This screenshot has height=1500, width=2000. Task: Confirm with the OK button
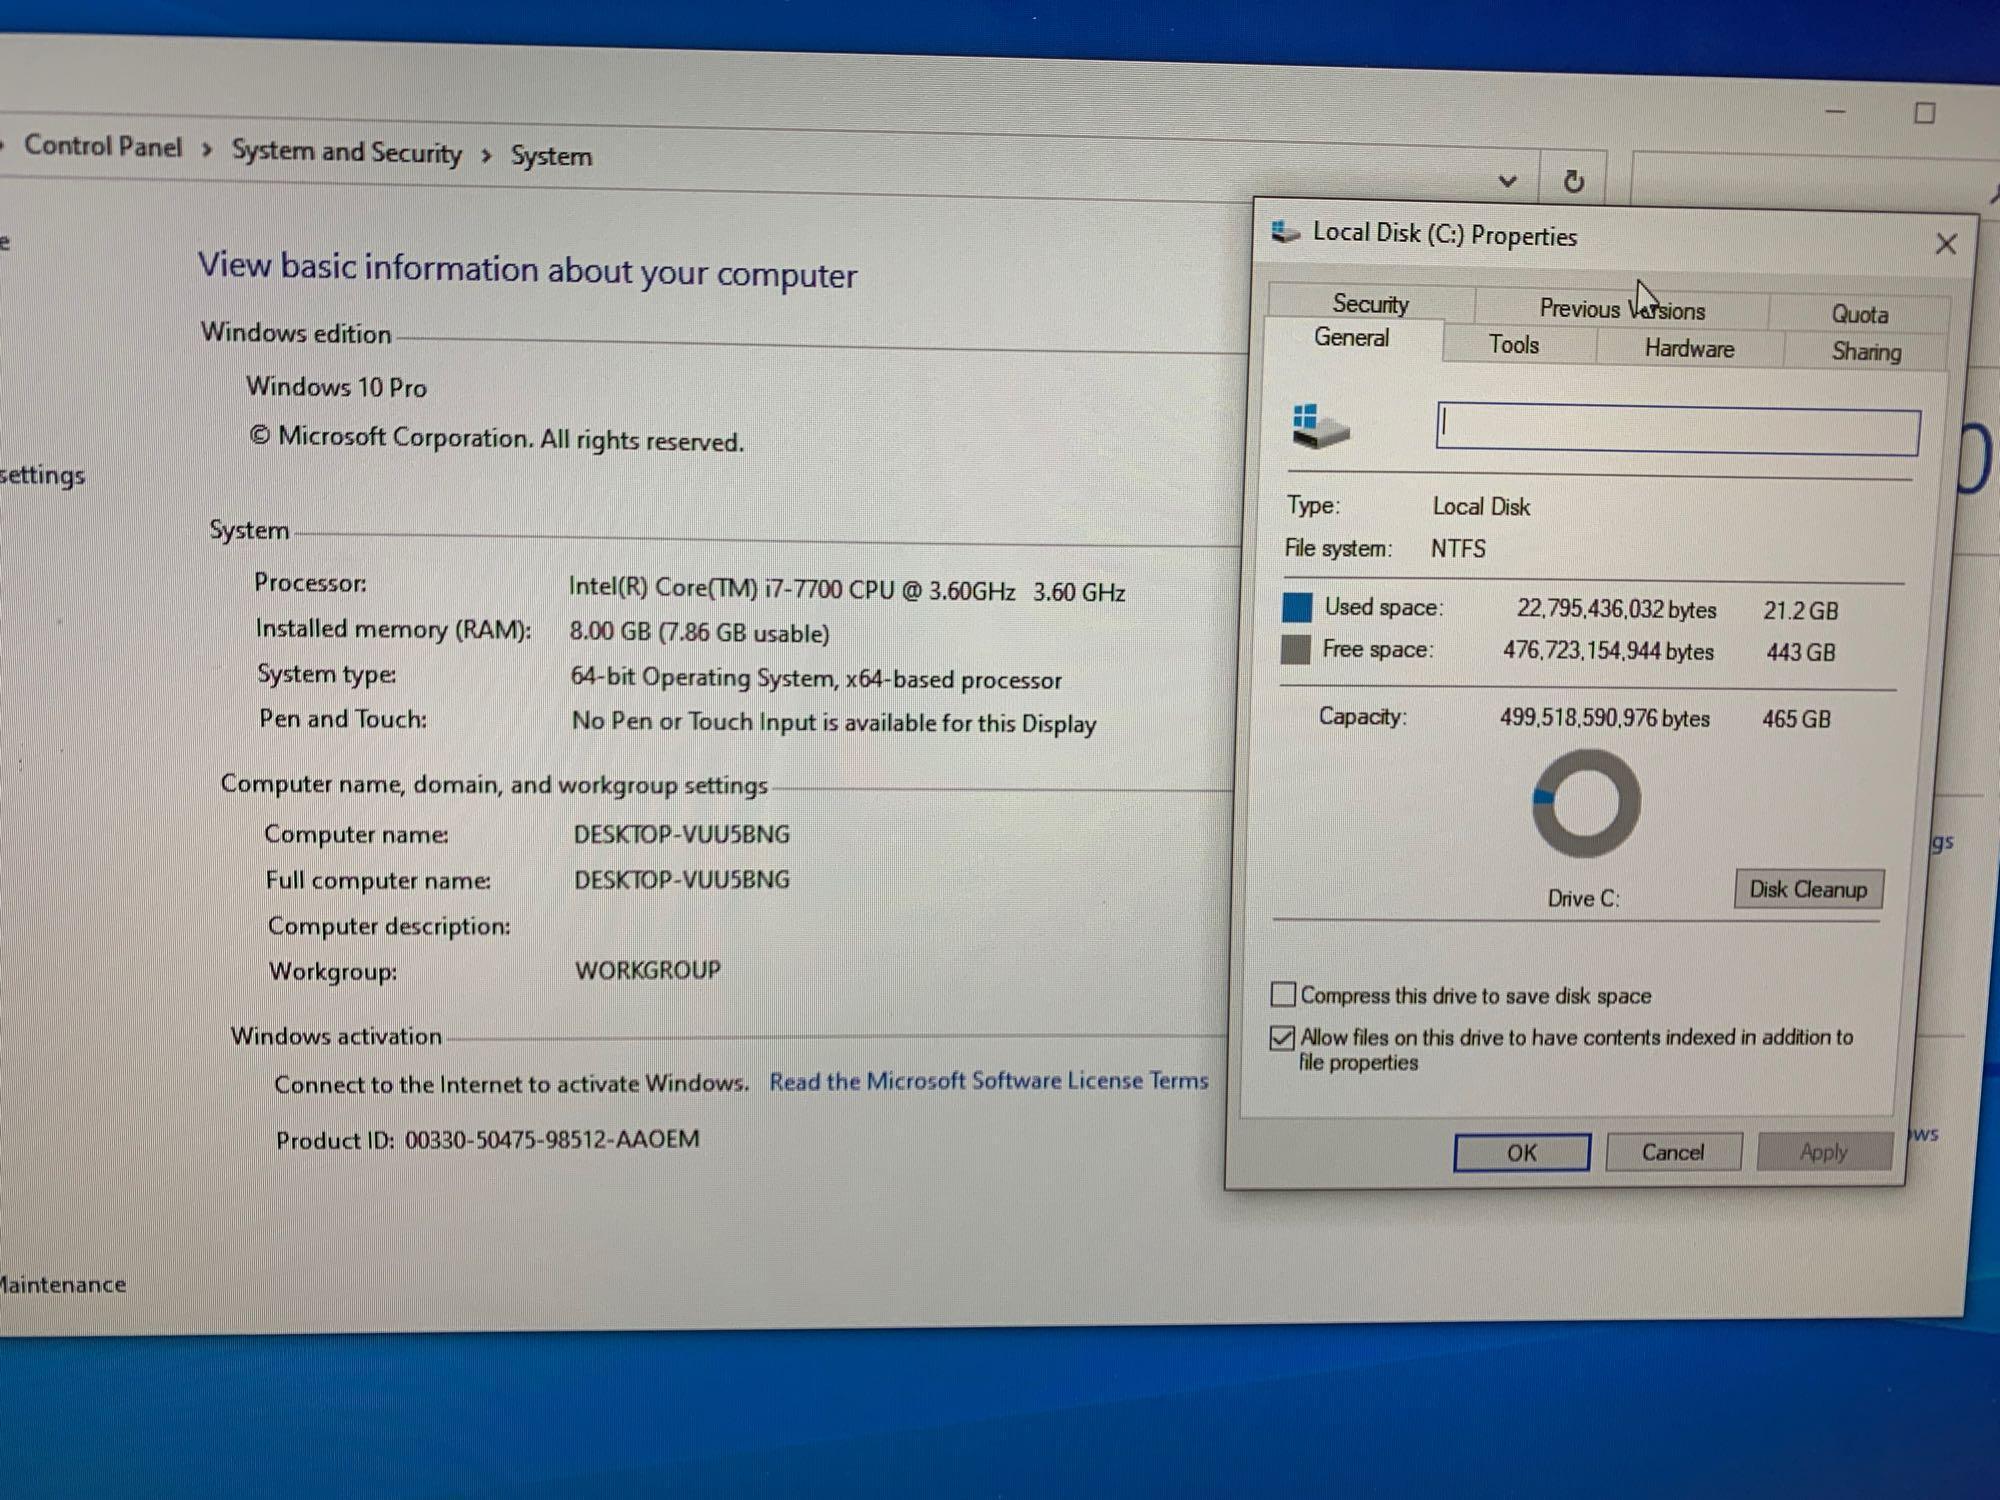tap(1521, 1153)
